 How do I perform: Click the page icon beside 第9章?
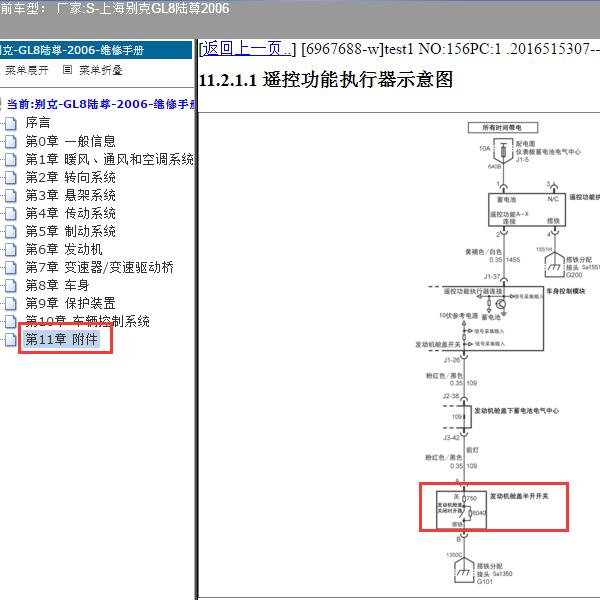coord(11,303)
